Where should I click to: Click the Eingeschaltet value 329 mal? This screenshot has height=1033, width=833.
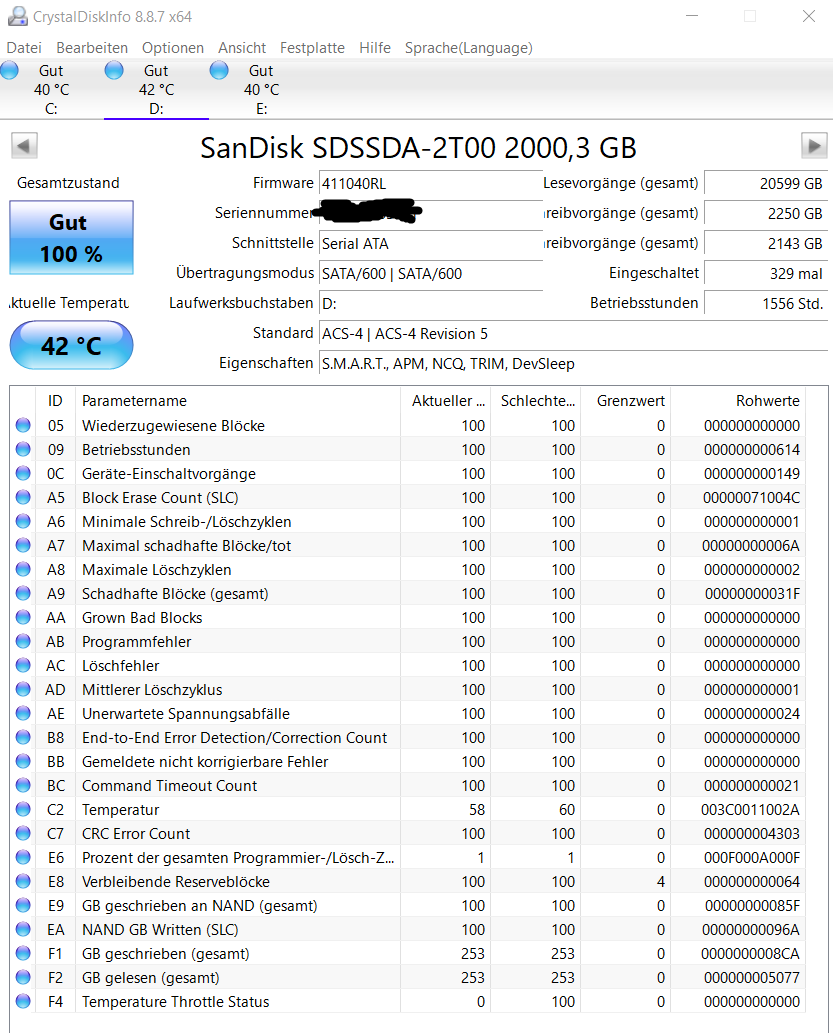click(x=766, y=273)
